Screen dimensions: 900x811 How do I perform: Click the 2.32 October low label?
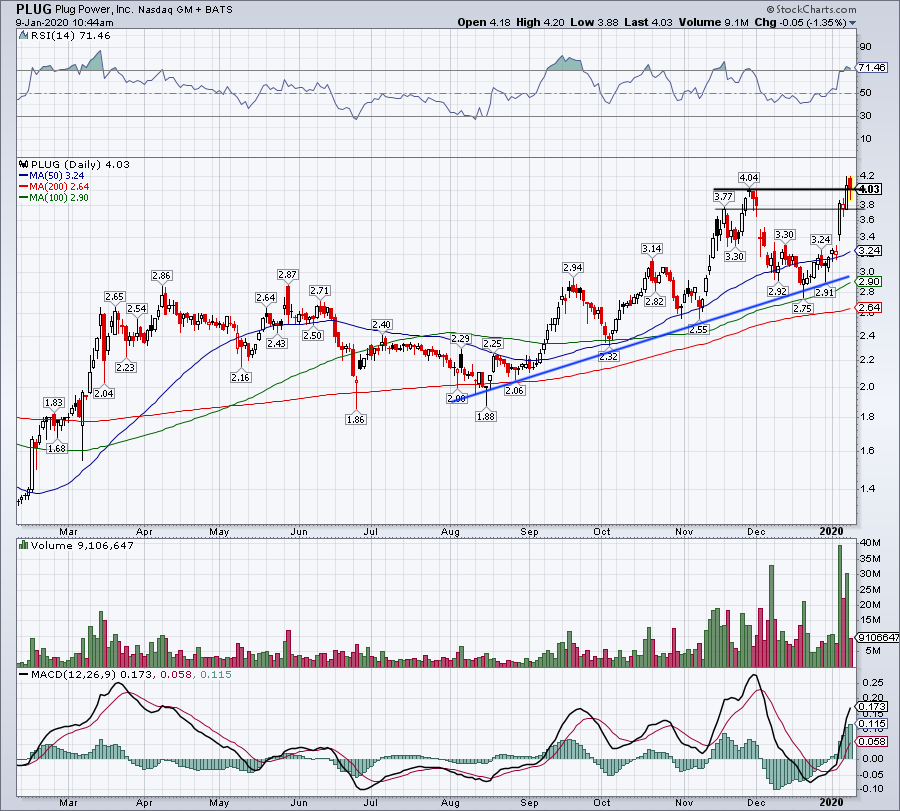(x=608, y=356)
